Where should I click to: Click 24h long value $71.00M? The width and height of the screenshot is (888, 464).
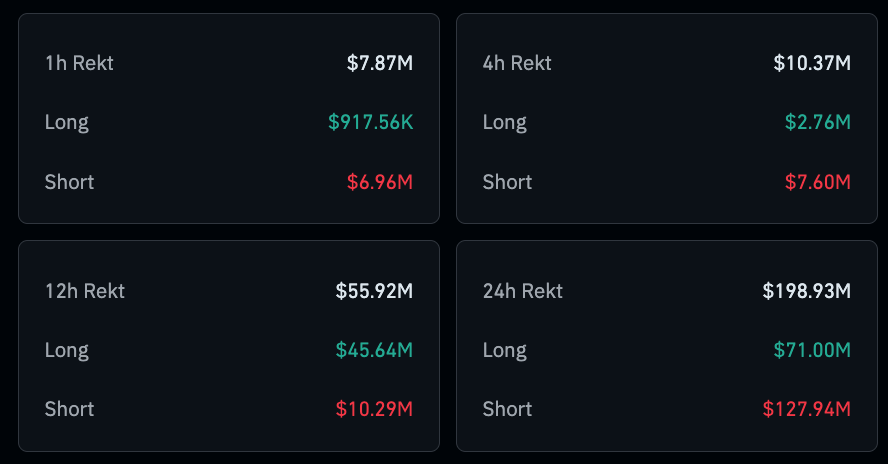812,350
